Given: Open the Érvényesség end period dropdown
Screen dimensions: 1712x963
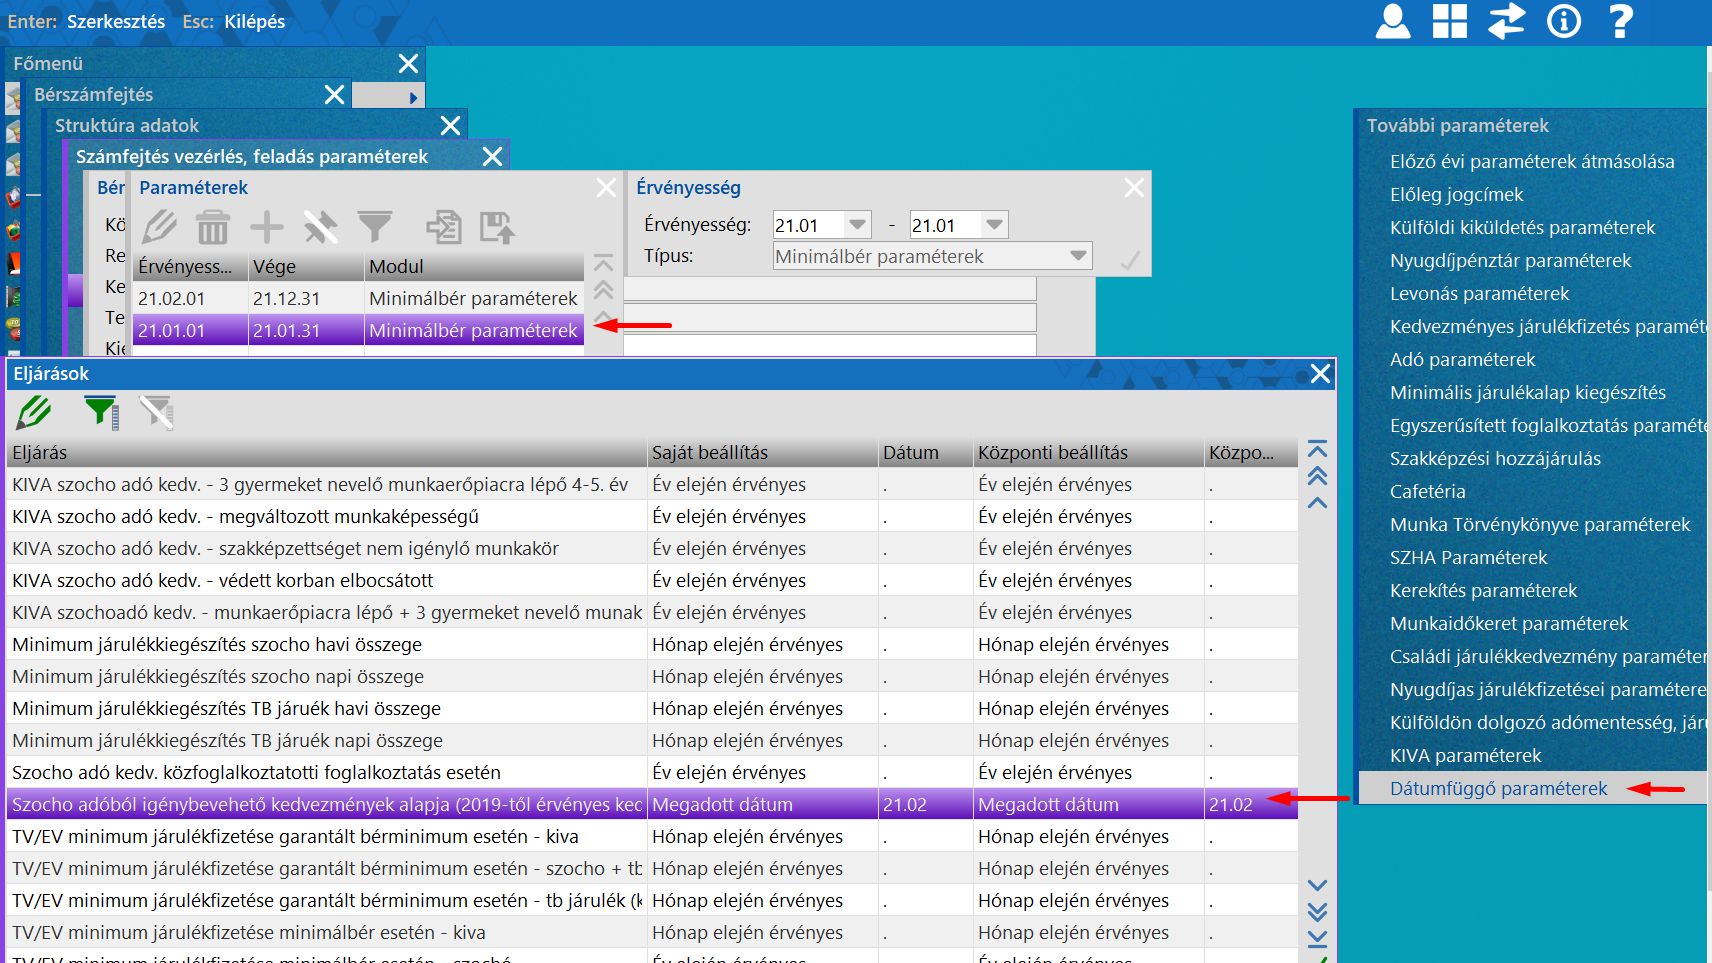Looking at the screenshot, I should 994,225.
